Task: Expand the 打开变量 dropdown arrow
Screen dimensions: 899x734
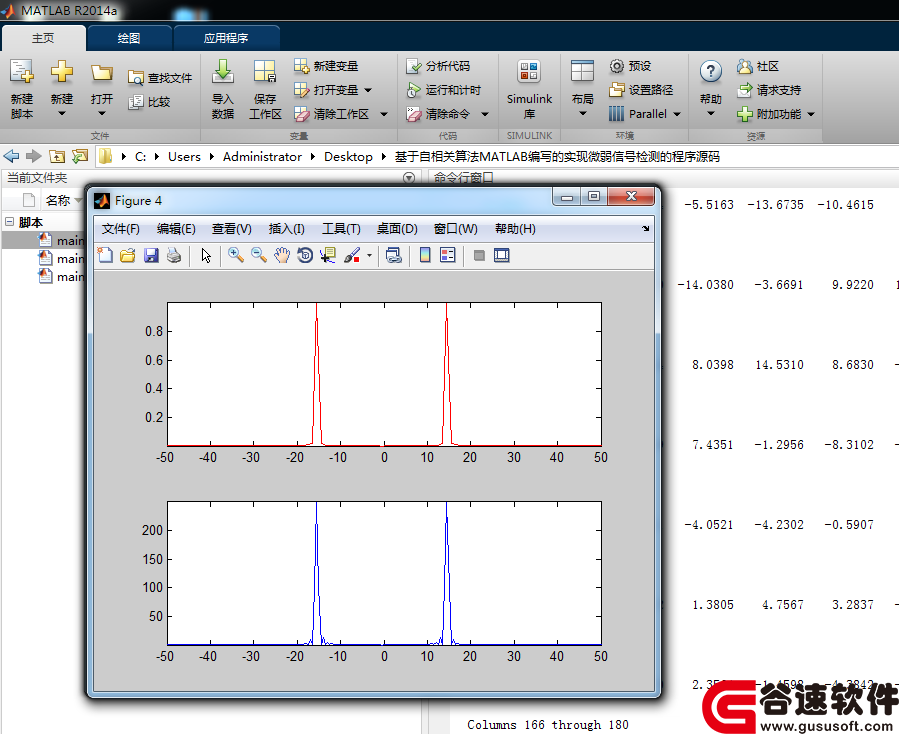Action: pos(368,90)
